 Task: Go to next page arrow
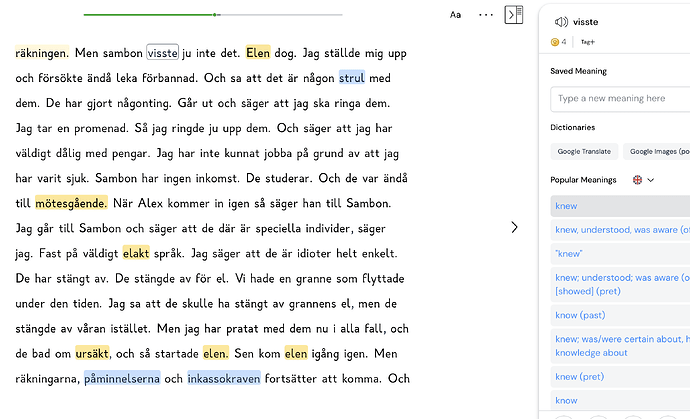514,227
